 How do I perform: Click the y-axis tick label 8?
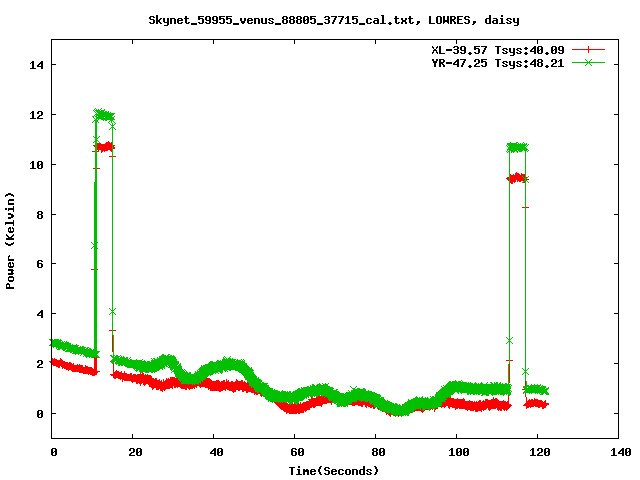40,214
